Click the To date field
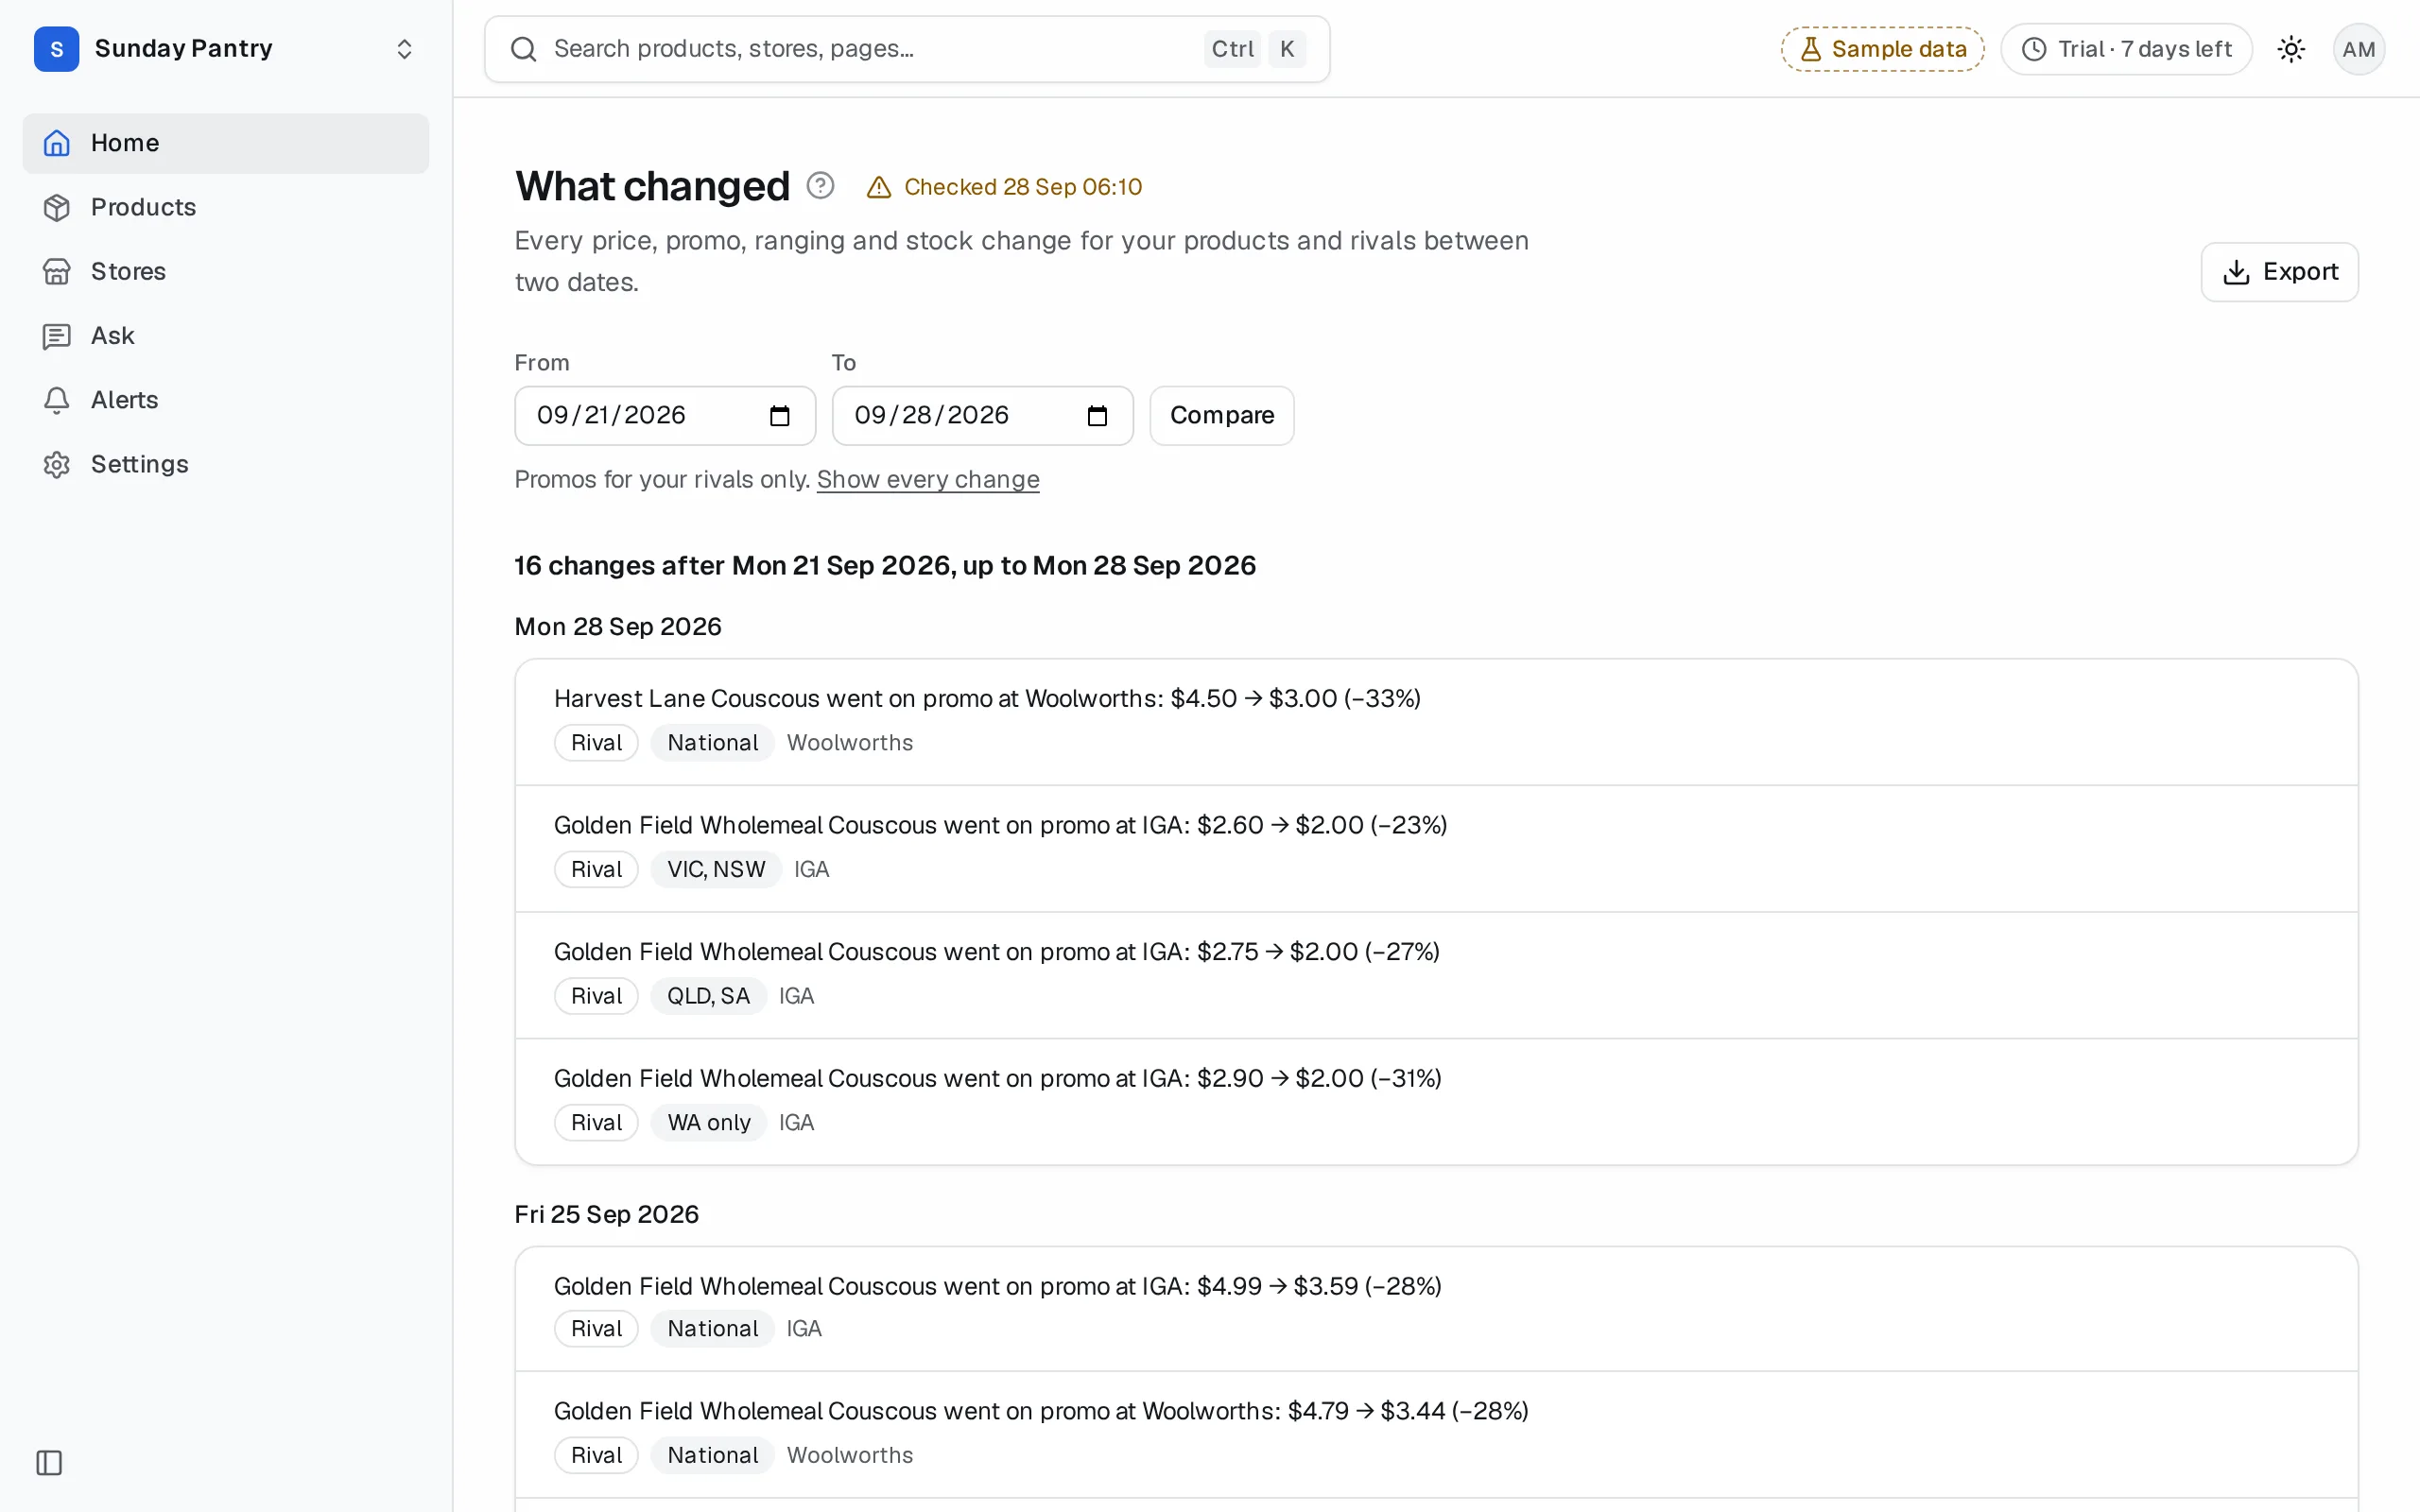The width and height of the screenshot is (2420, 1512). 982,416
